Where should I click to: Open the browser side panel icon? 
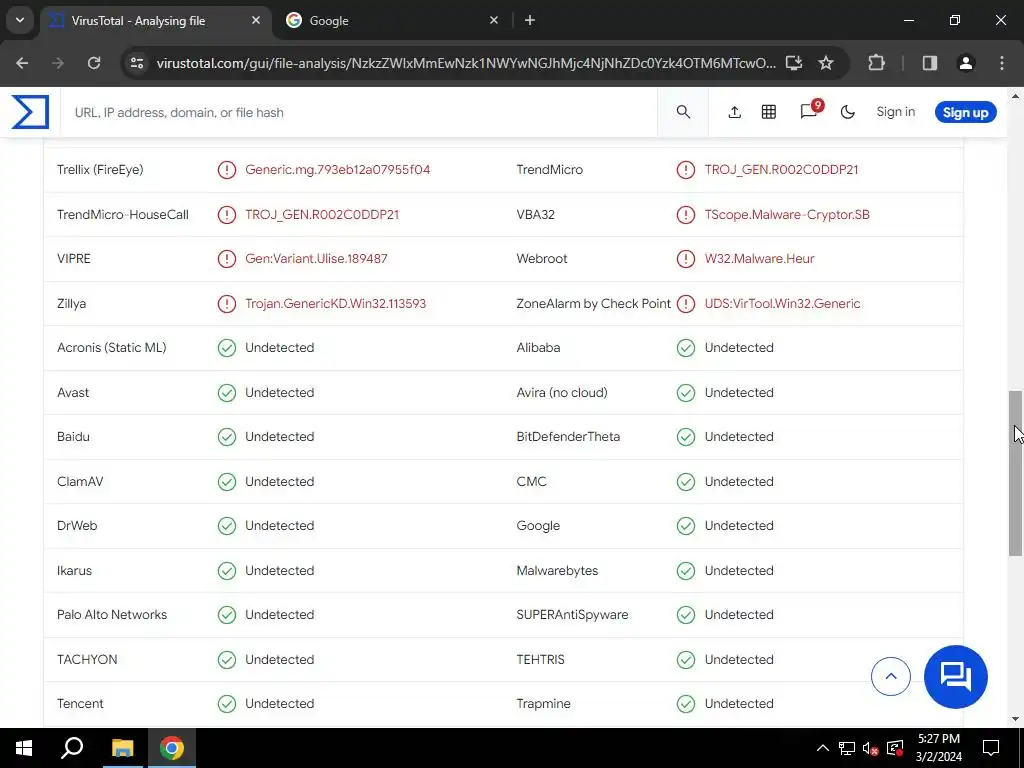929,63
